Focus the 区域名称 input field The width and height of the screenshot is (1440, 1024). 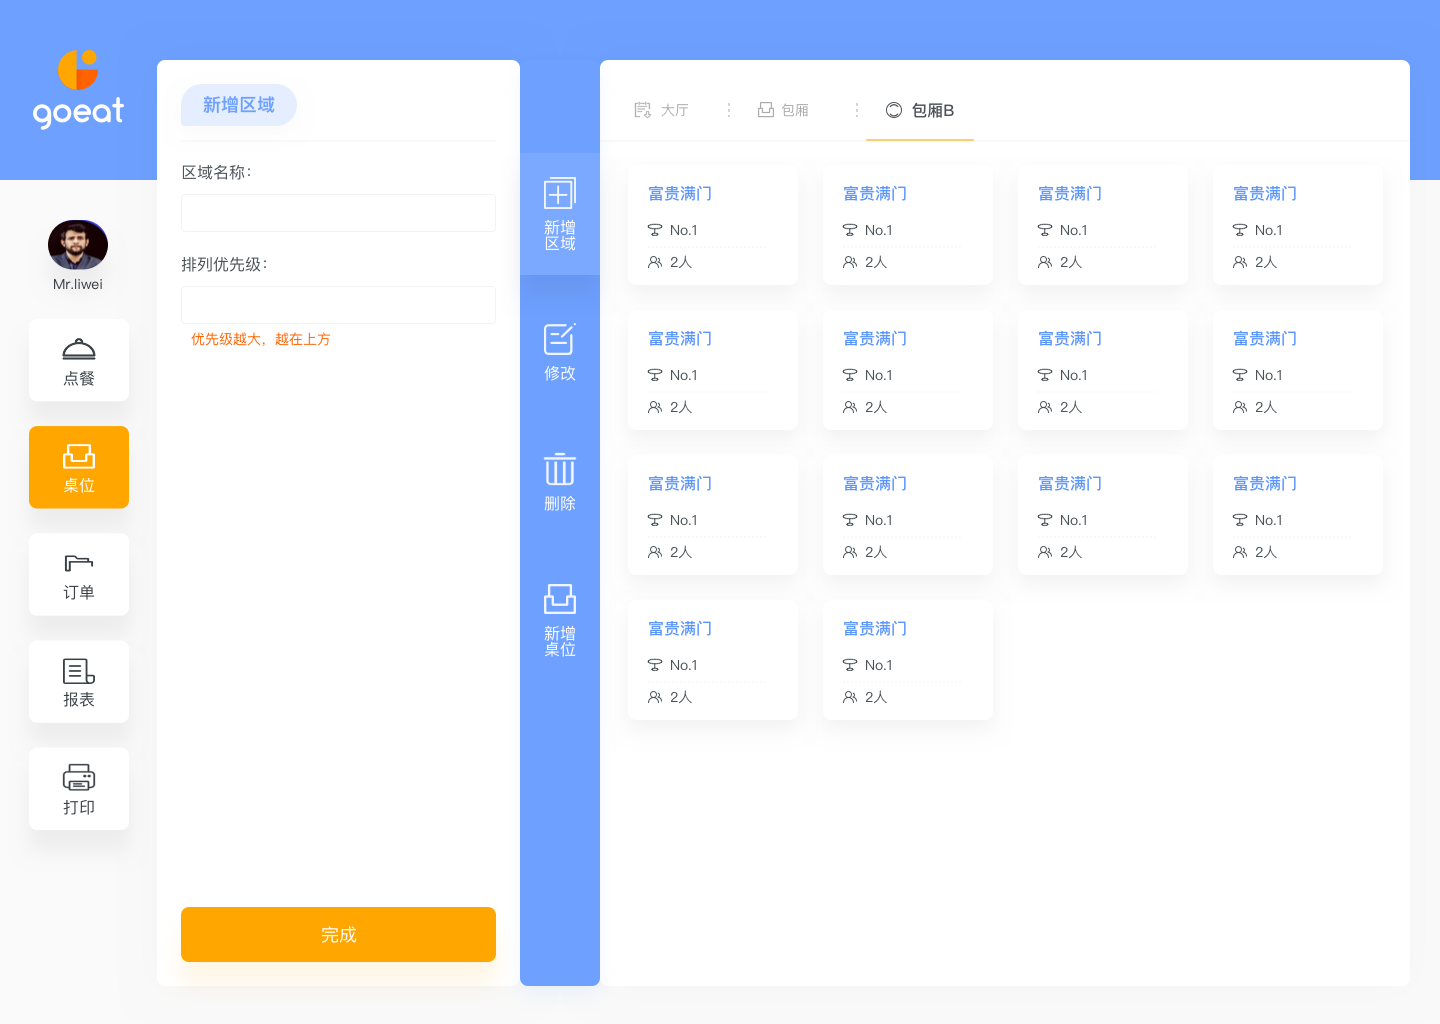click(338, 213)
